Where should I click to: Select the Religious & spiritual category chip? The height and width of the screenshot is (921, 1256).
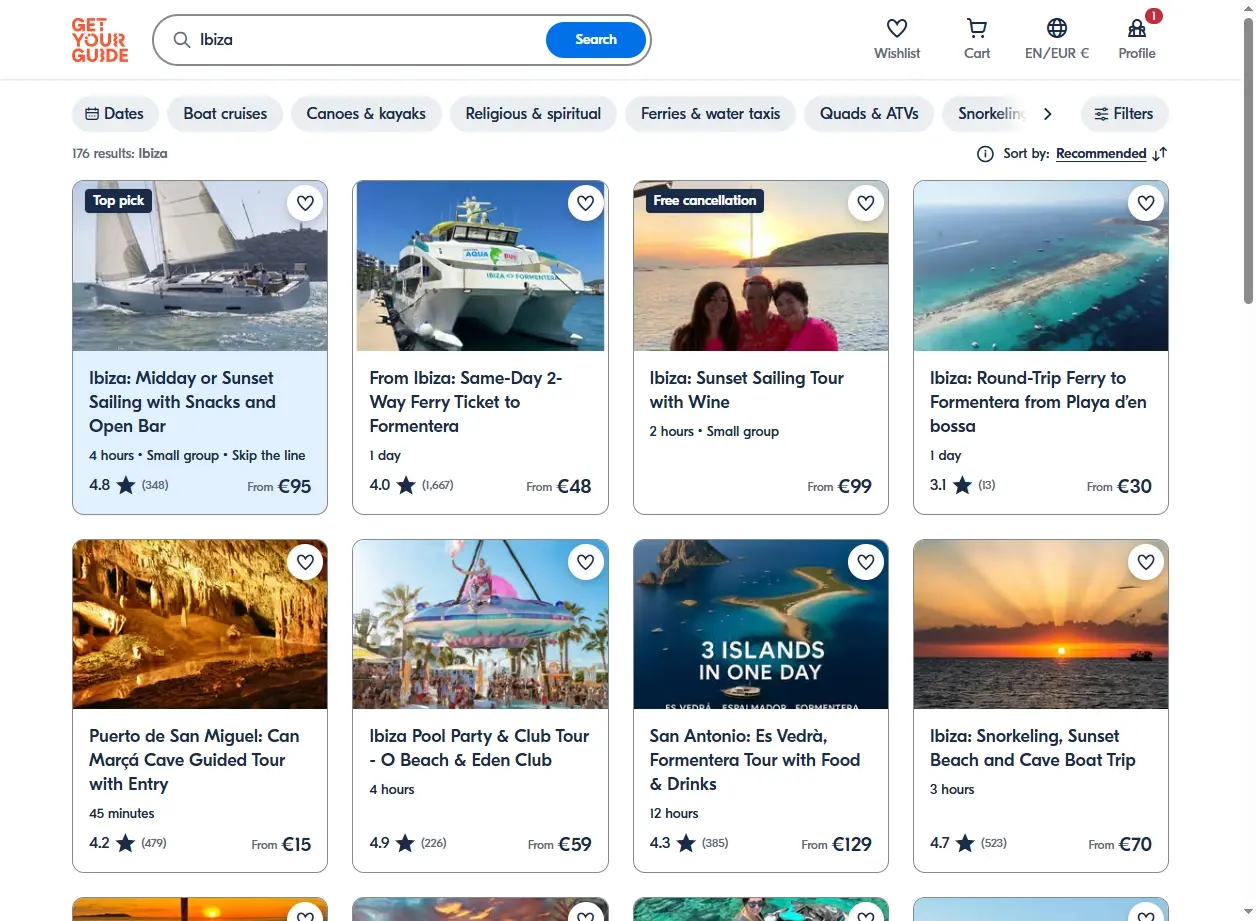coord(533,114)
